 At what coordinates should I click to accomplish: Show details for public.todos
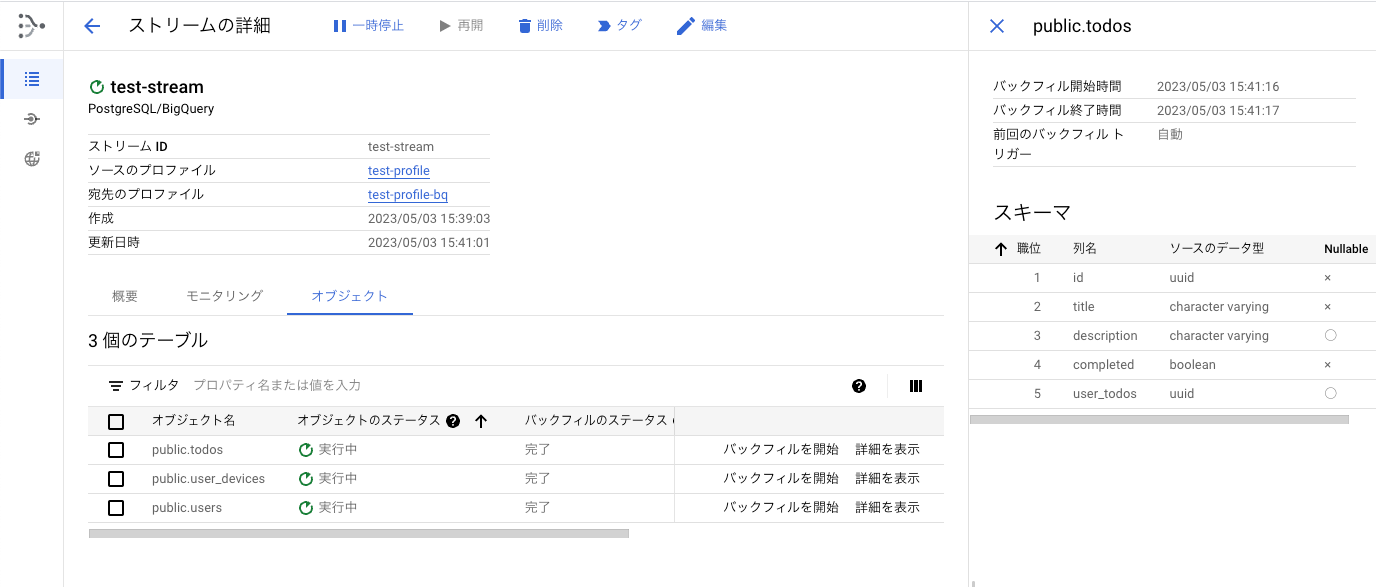[x=887, y=450]
